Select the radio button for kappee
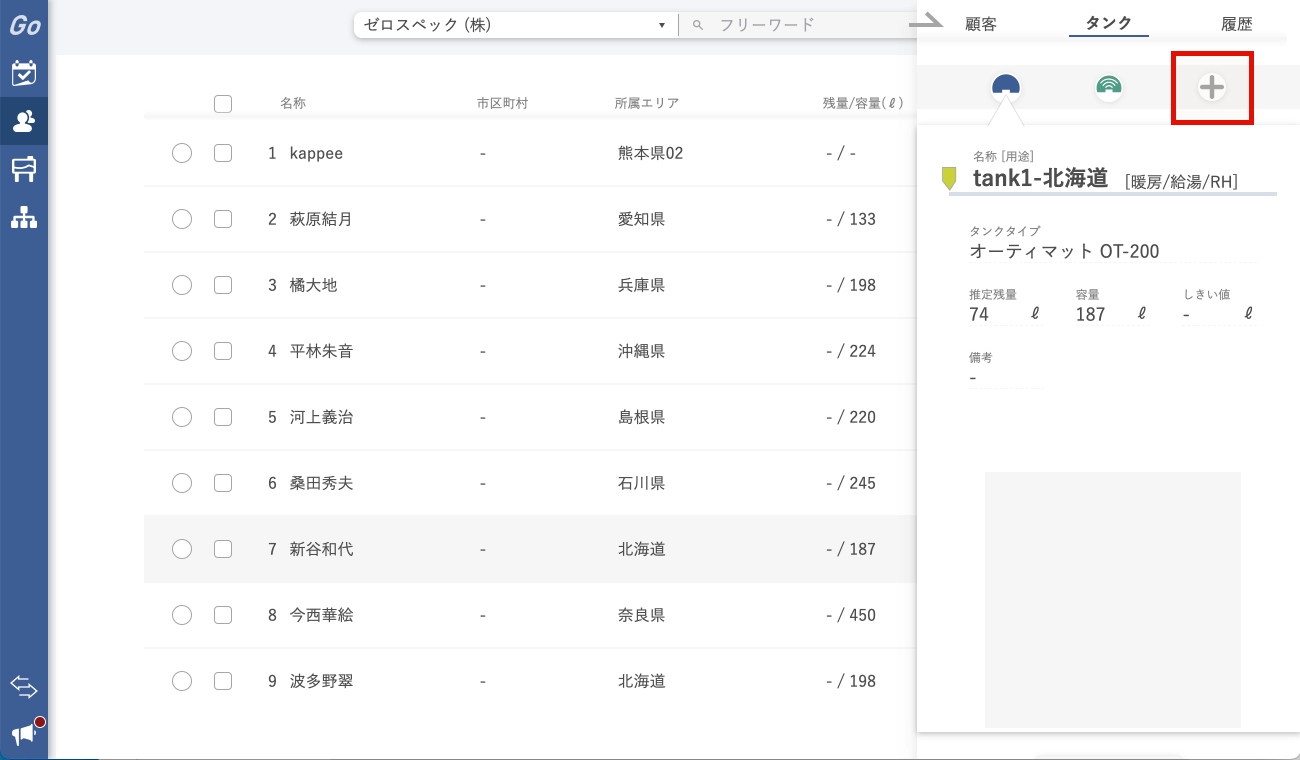1300x760 pixels. coord(182,153)
